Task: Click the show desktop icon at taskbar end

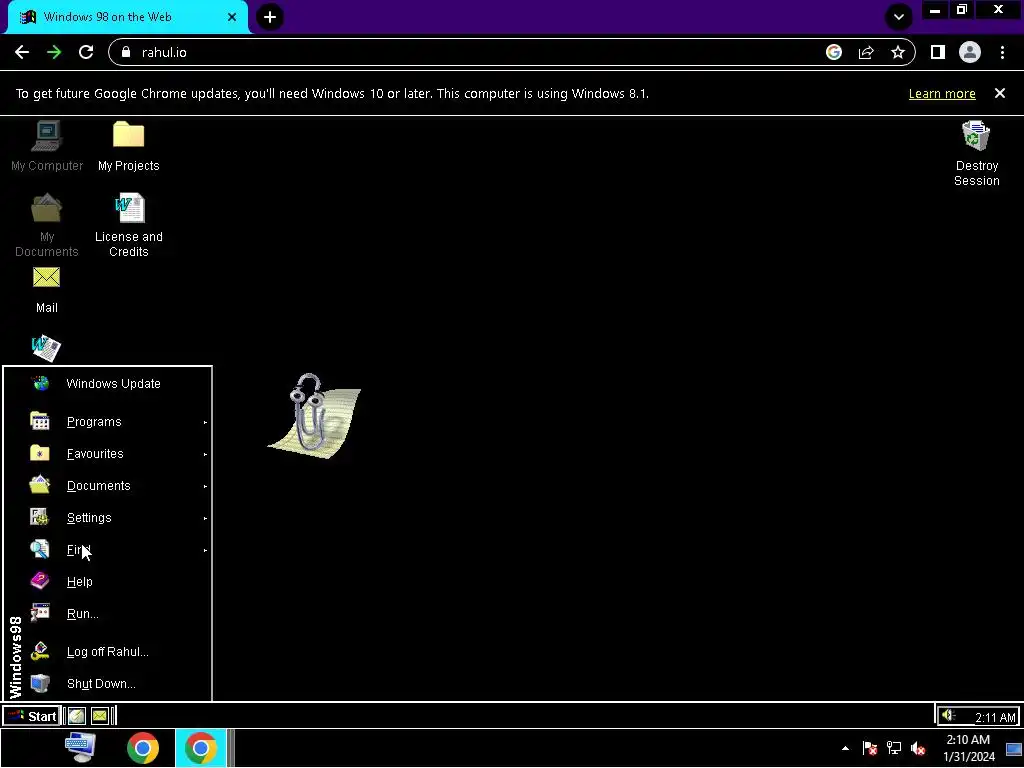Action: [1014, 748]
